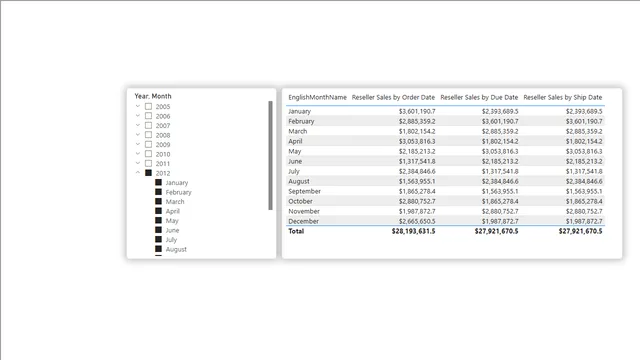Image resolution: width=640 pixels, height=360 pixels.
Task: Click the slicer vertical scrollbar
Action: [x=270, y=156]
